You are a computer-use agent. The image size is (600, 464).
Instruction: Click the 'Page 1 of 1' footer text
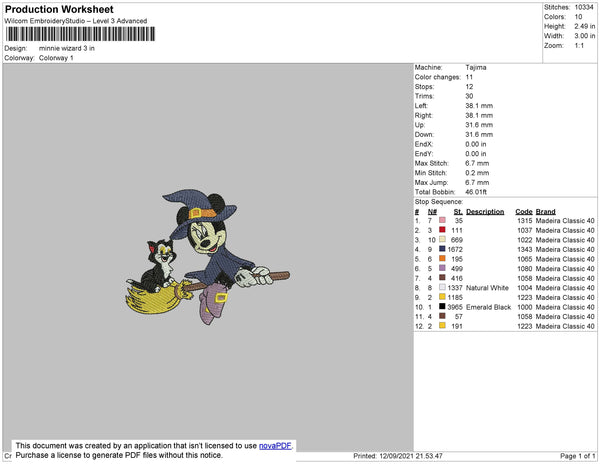[578, 456]
